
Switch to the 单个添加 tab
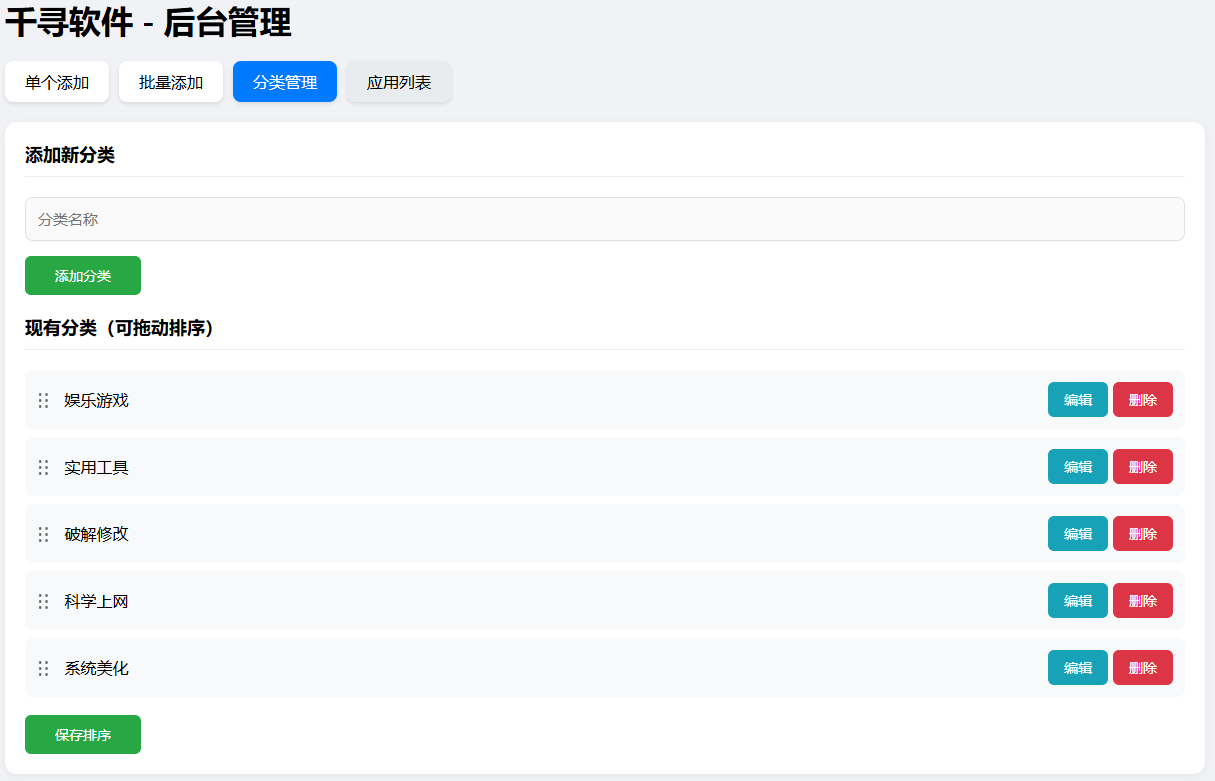click(57, 81)
